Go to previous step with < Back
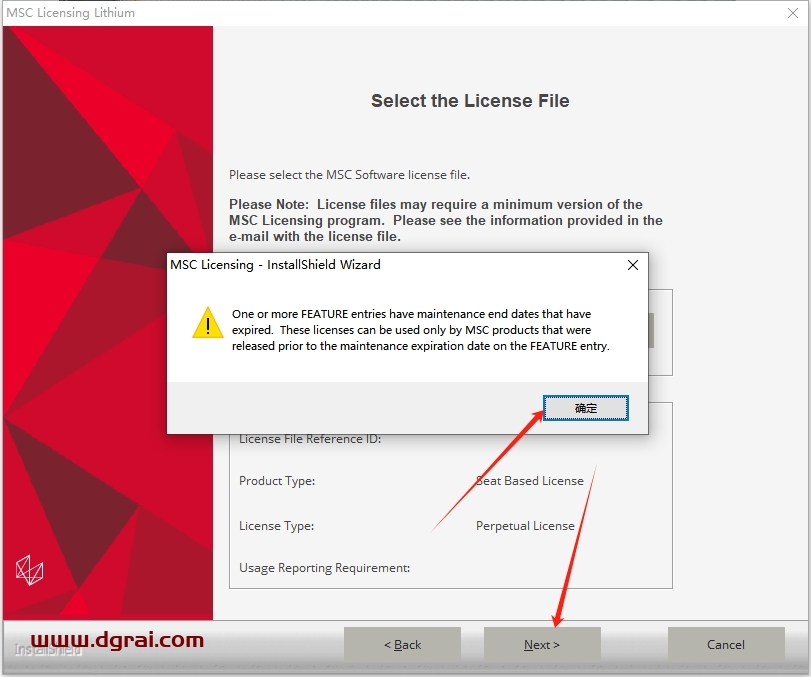This screenshot has width=811, height=677. click(402, 644)
